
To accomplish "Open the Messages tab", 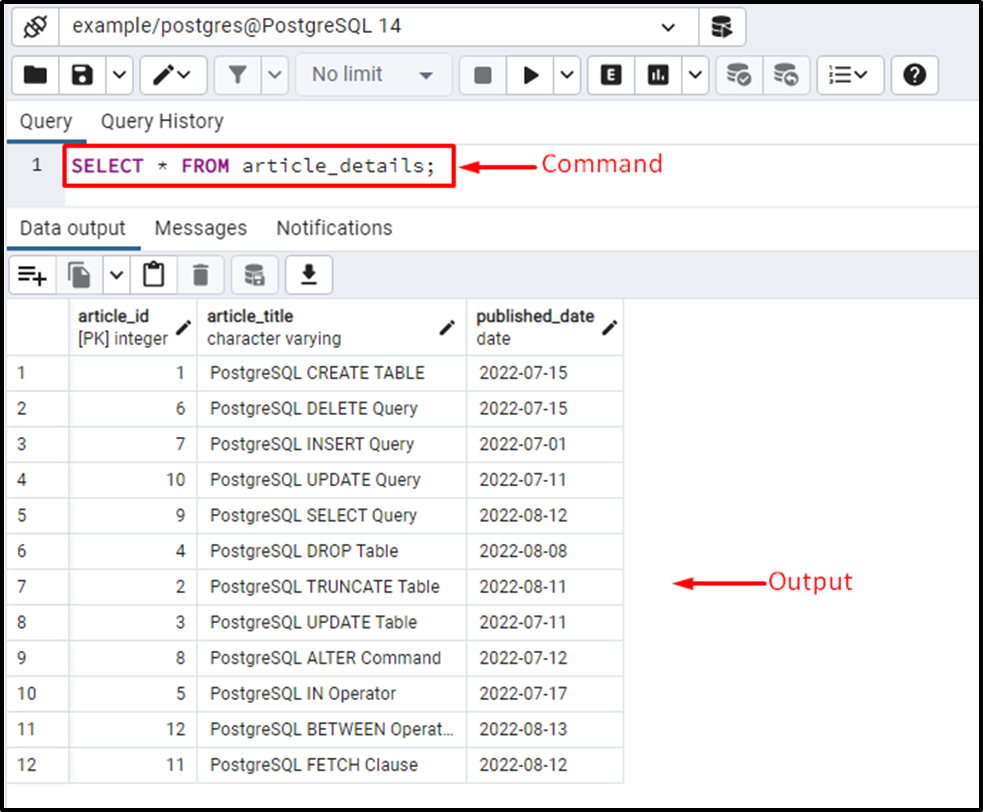I will [200, 228].
